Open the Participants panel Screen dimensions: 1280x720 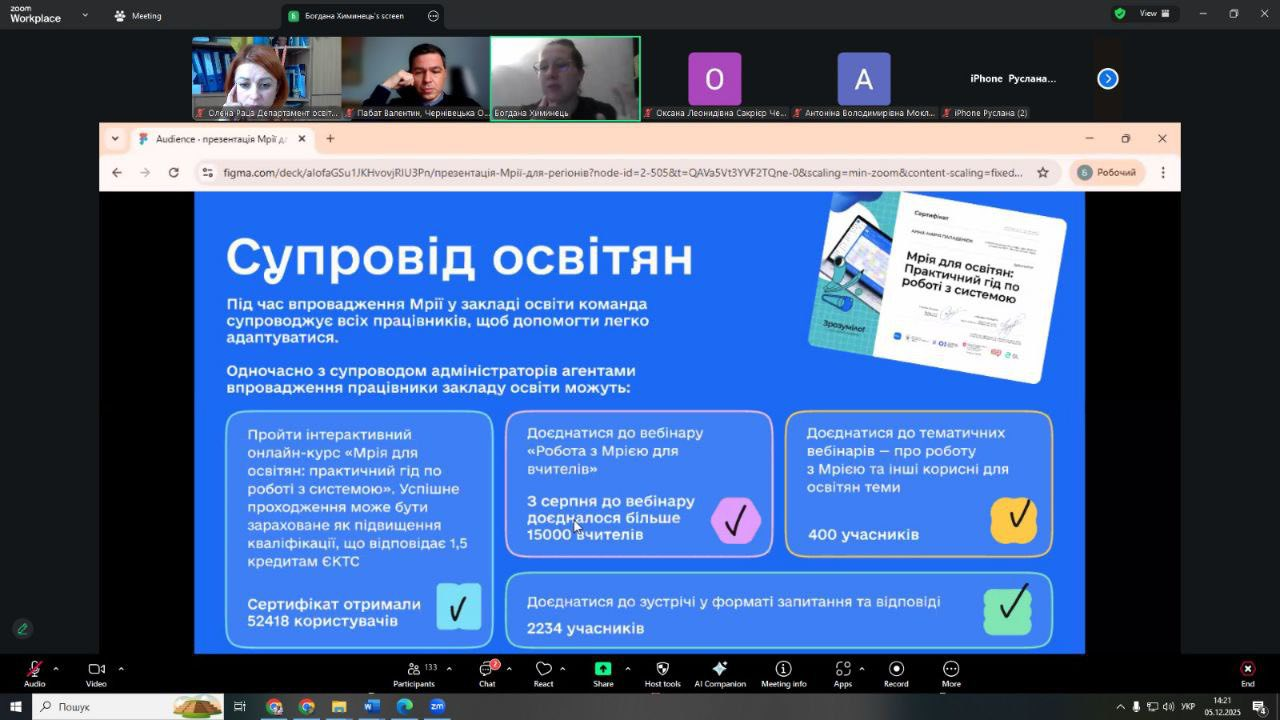click(x=414, y=674)
